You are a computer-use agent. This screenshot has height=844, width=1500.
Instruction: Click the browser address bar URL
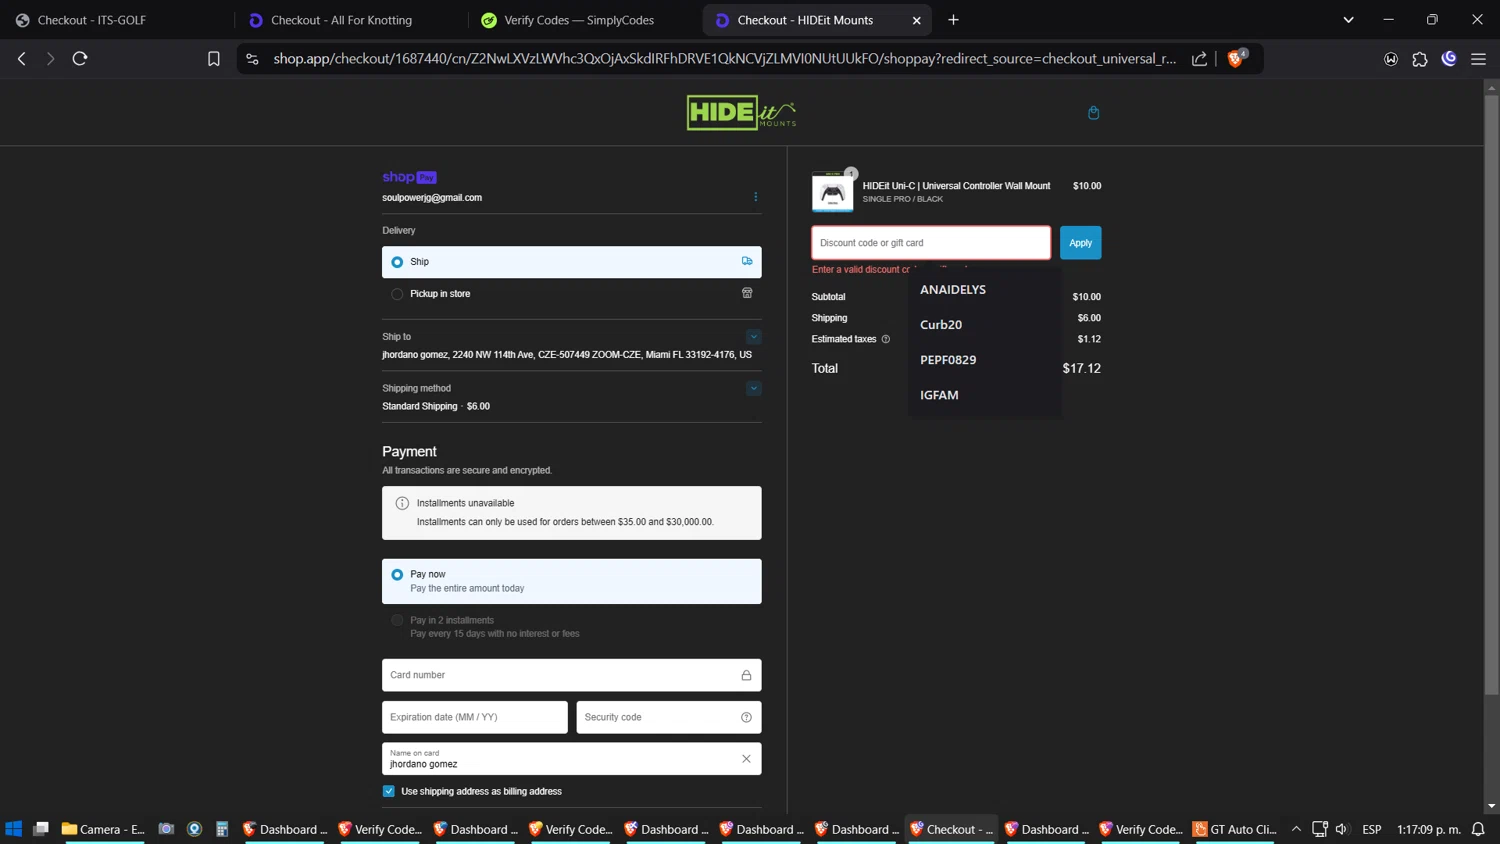[724, 59]
